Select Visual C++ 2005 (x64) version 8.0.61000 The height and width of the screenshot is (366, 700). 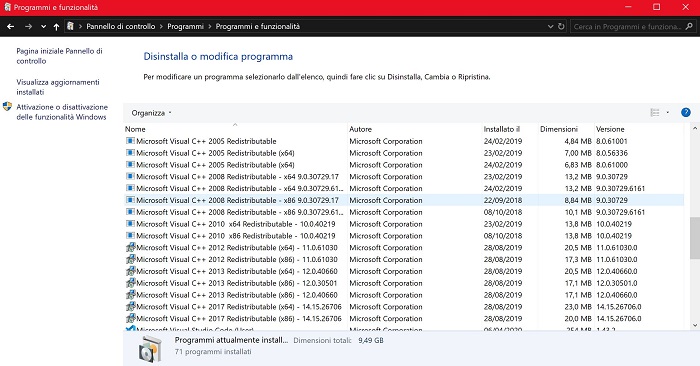404,165
